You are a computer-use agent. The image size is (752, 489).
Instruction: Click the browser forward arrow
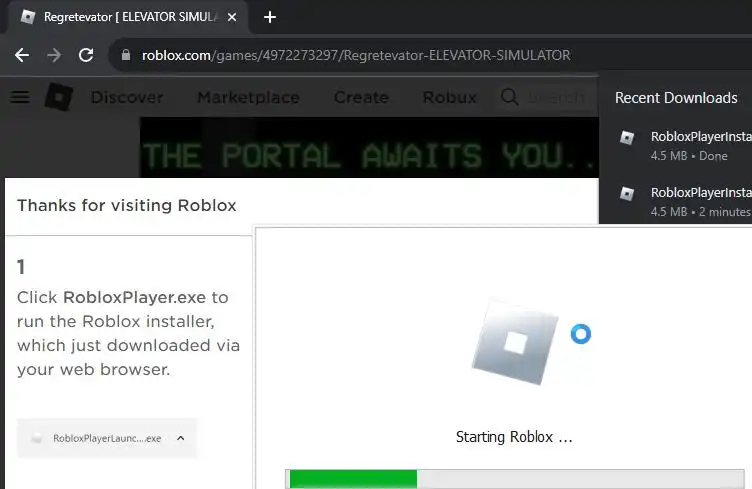54,55
